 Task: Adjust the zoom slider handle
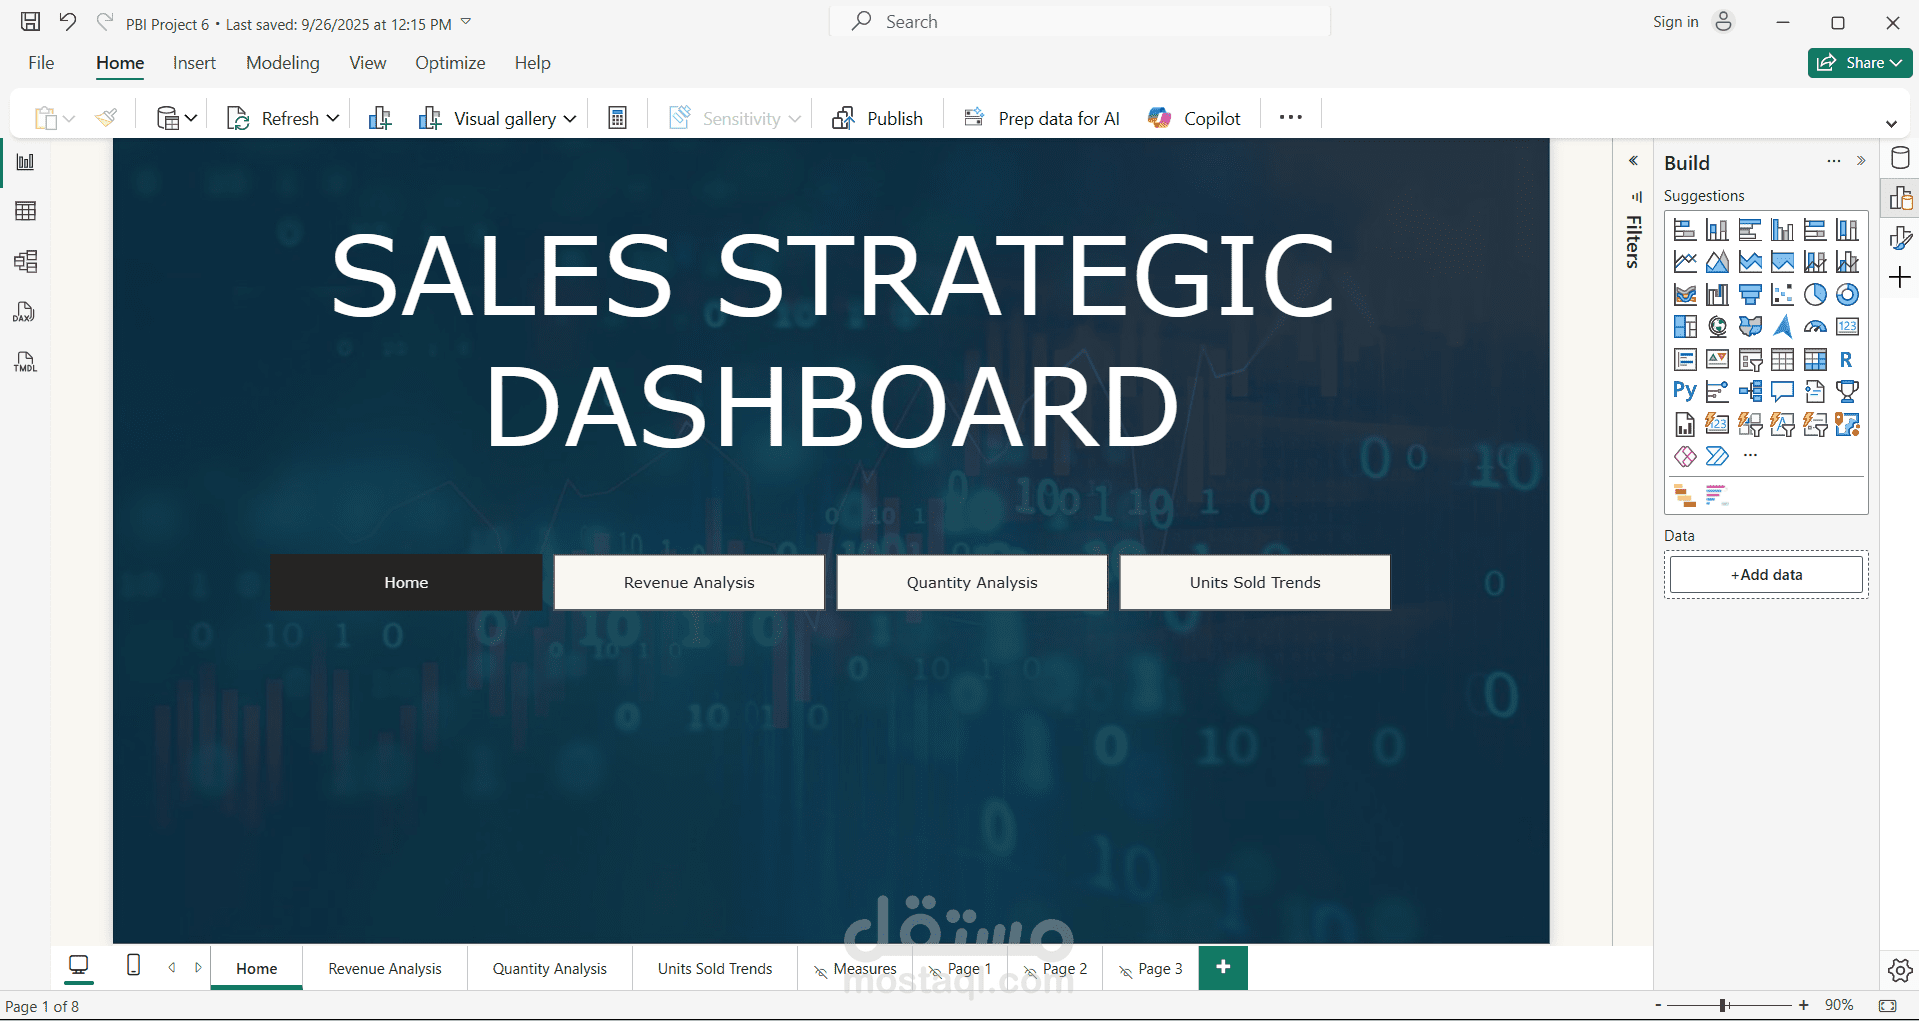1723,1005
